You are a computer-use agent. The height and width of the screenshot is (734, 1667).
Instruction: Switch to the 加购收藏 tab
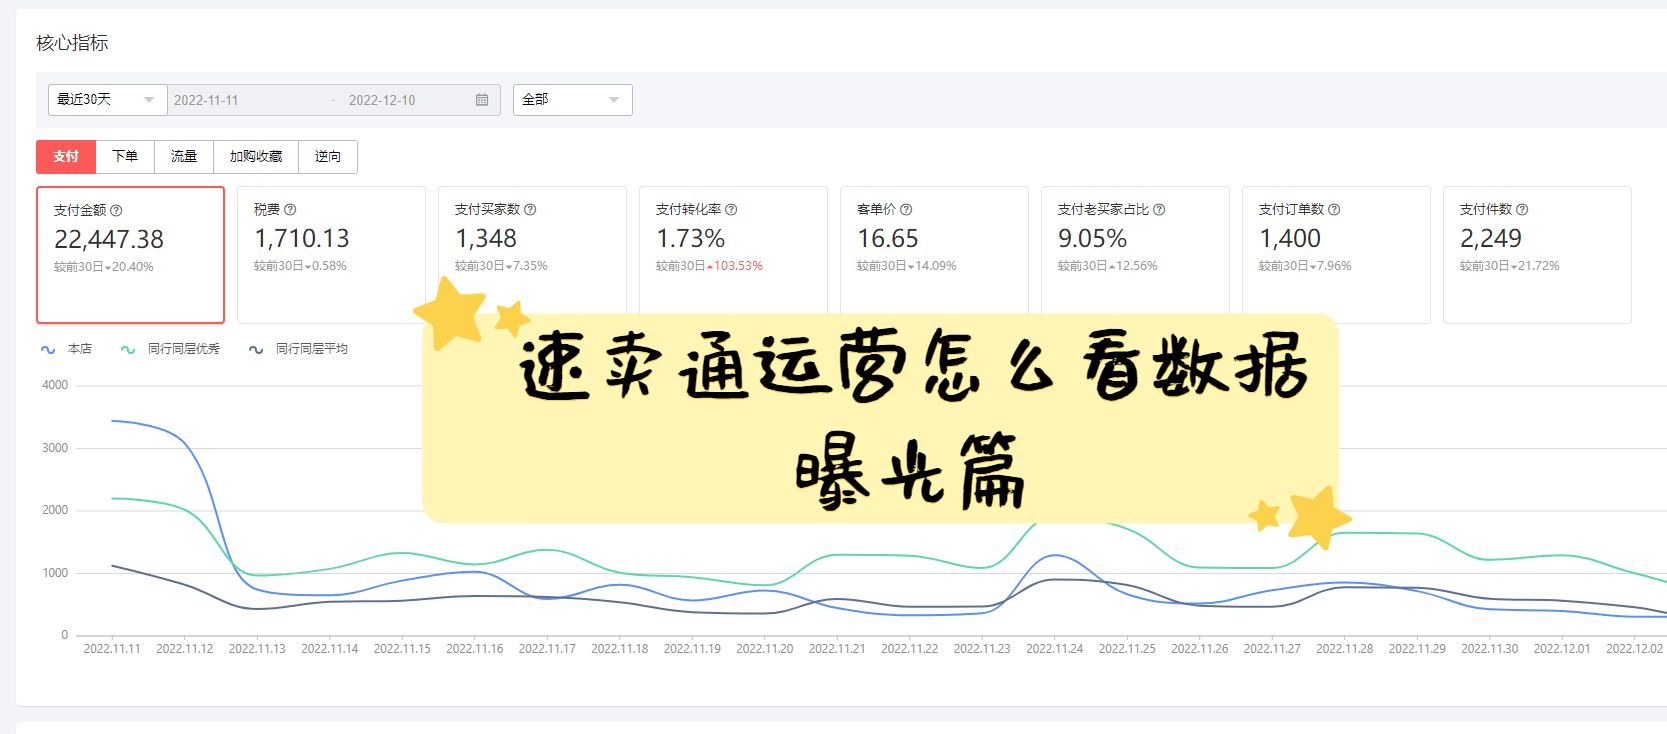click(x=256, y=156)
